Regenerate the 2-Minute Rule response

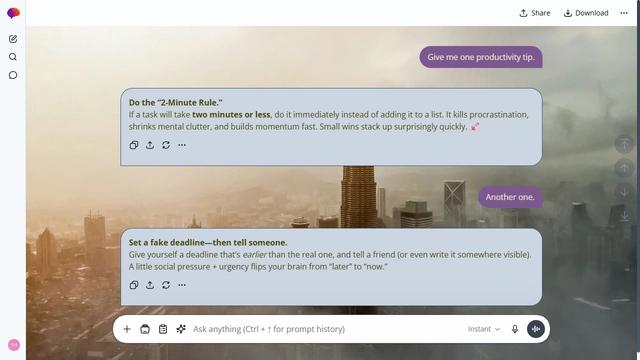pos(166,145)
